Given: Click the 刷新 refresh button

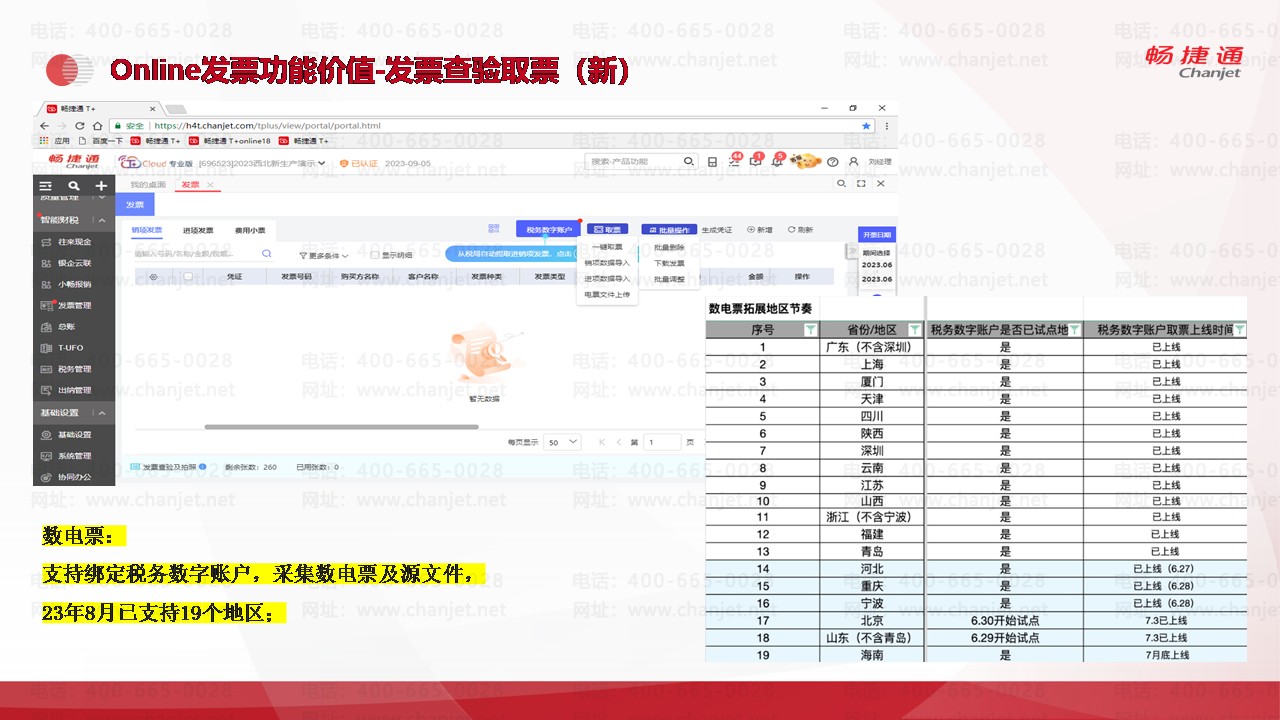Looking at the screenshot, I should (800, 230).
